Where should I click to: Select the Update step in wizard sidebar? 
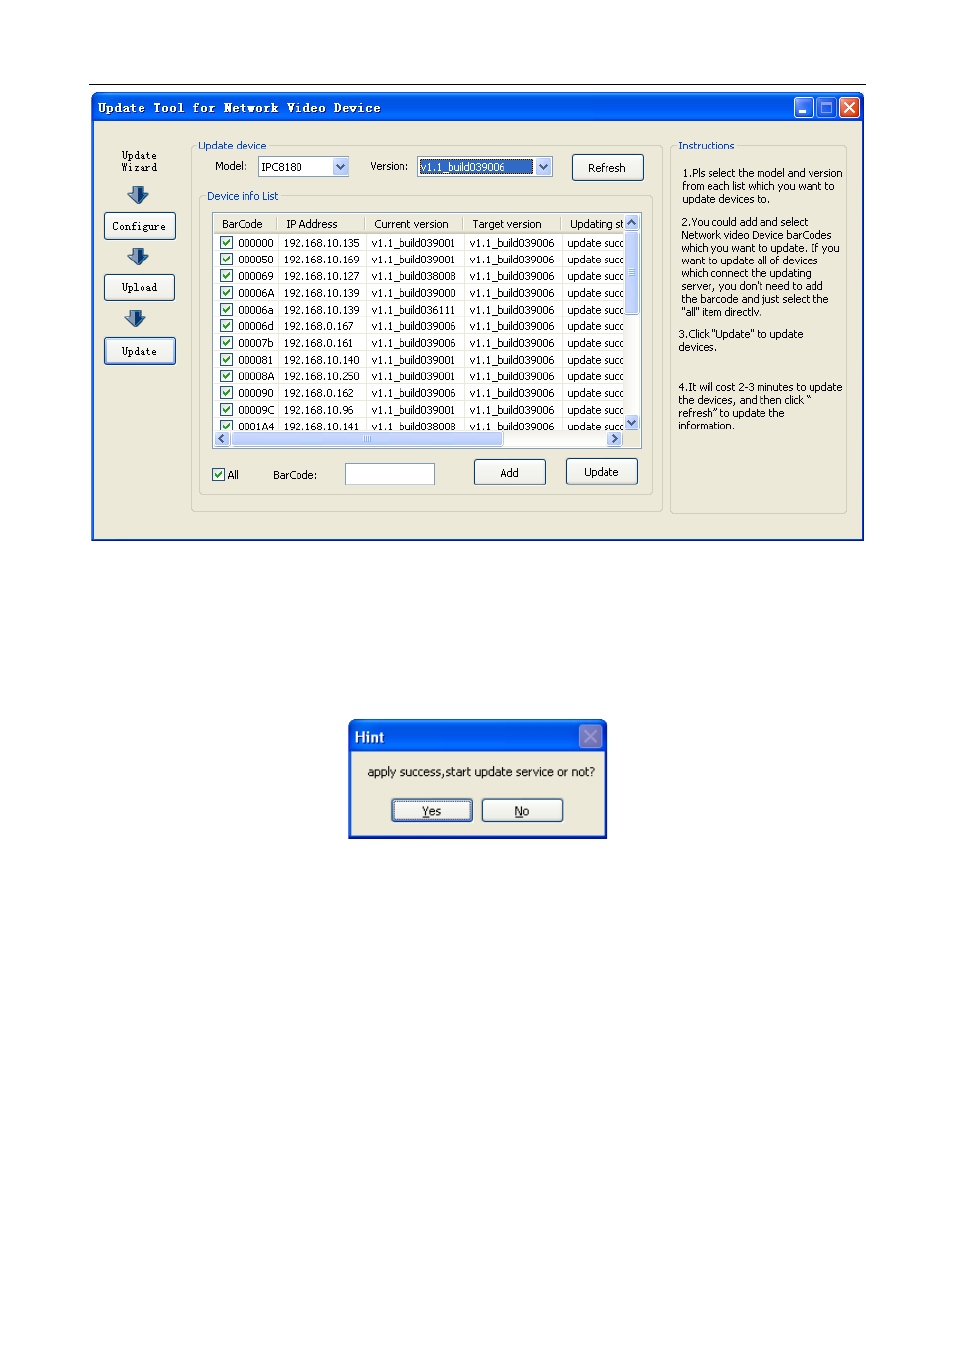click(140, 351)
